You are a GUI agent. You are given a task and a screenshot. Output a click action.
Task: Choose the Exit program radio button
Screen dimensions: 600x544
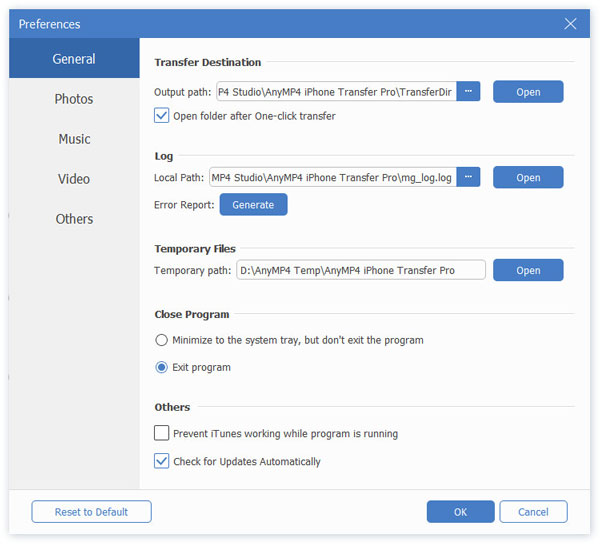[x=162, y=367]
